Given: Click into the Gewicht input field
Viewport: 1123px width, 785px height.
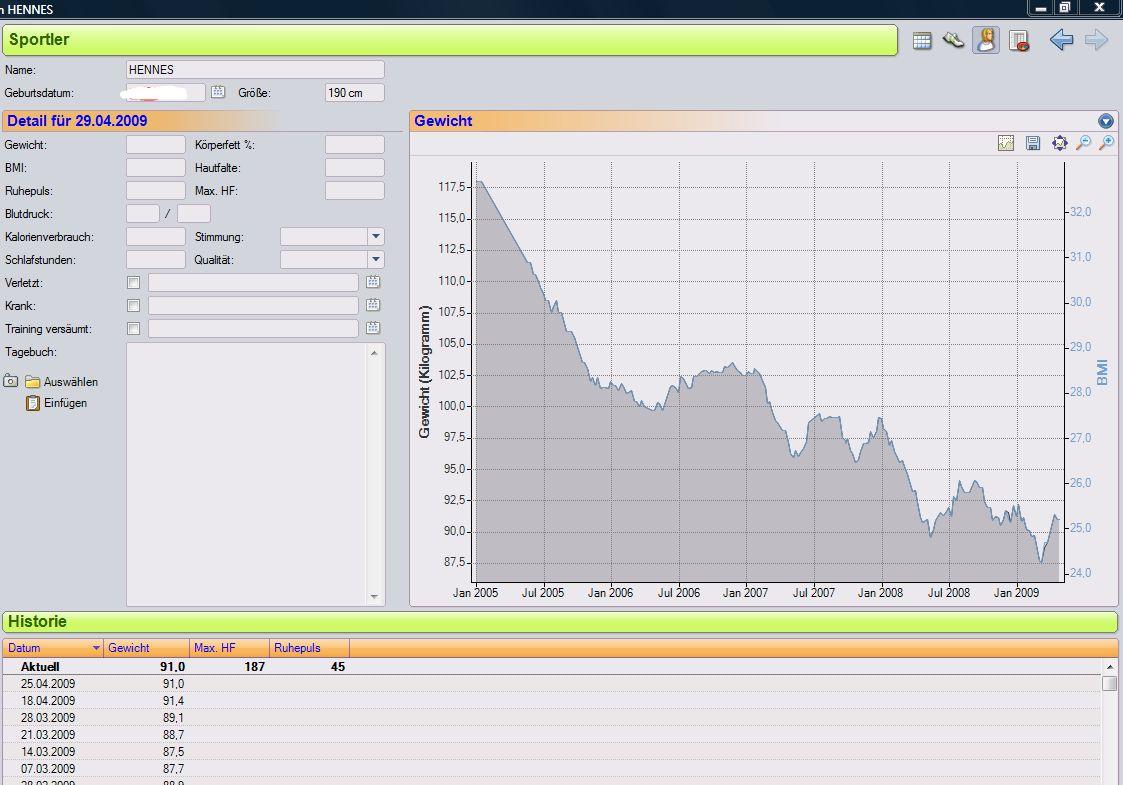Looking at the screenshot, I should [x=155, y=145].
